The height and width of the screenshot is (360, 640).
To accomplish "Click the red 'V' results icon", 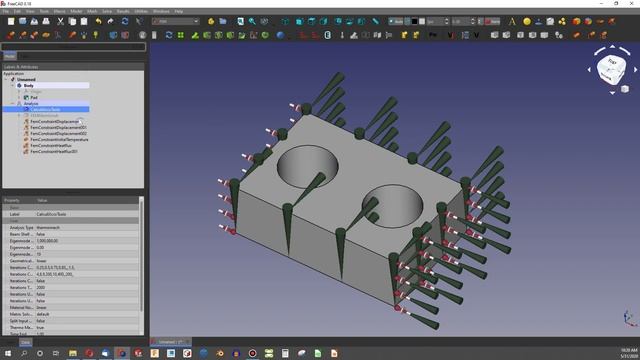I will (450, 35).
